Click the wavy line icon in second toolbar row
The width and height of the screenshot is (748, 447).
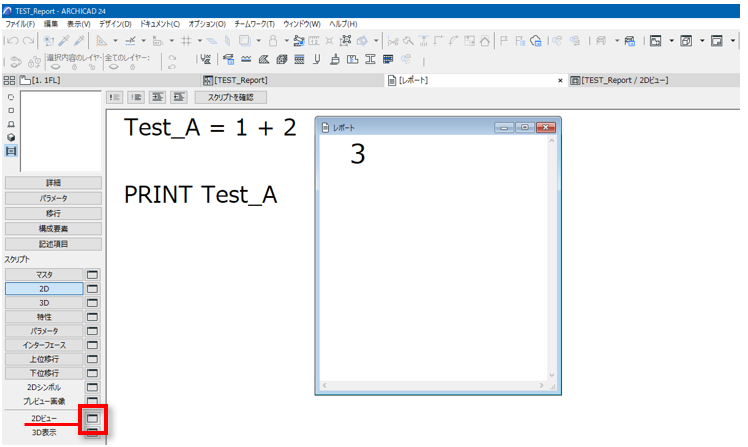[x=246, y=59]
